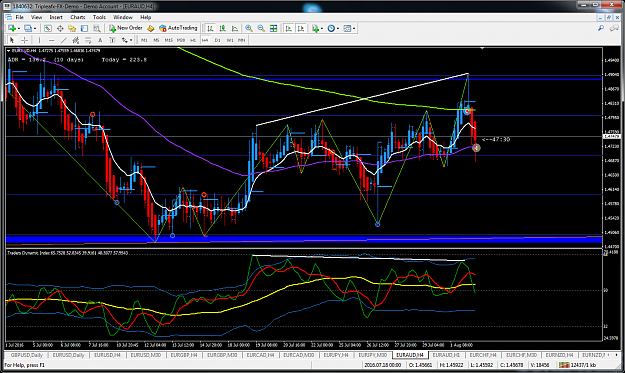Viewport: 625px width, 373px height.
Task: Expand the Periods dropdown arrow
Action: [338, 28]
